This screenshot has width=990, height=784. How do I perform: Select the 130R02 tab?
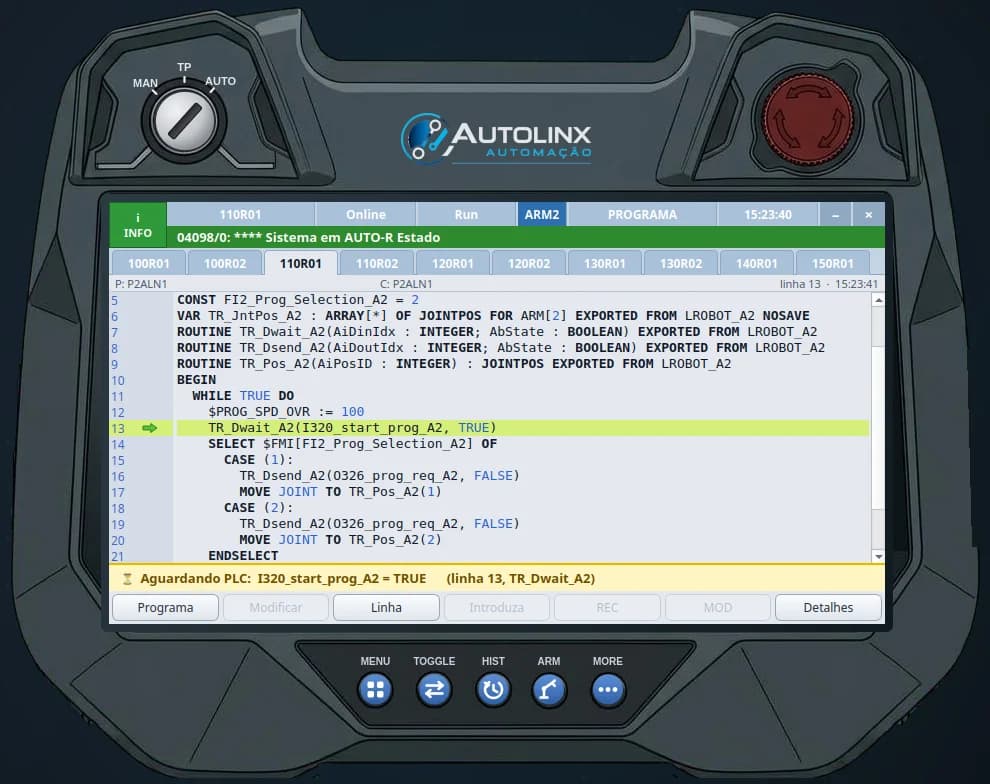pyautogui.click(x=681, y=263)
